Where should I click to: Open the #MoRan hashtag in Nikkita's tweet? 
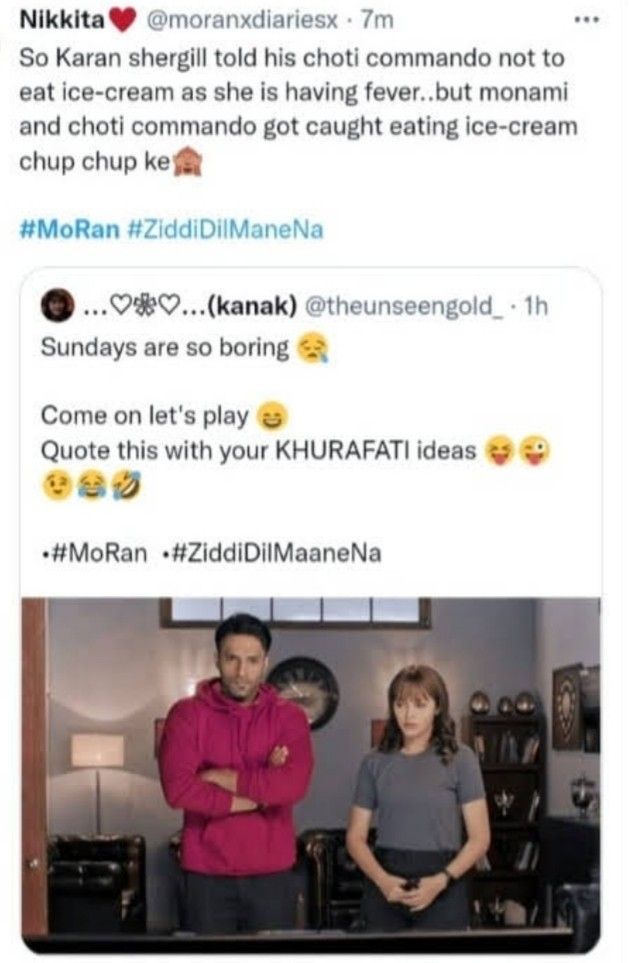[69, 230]
